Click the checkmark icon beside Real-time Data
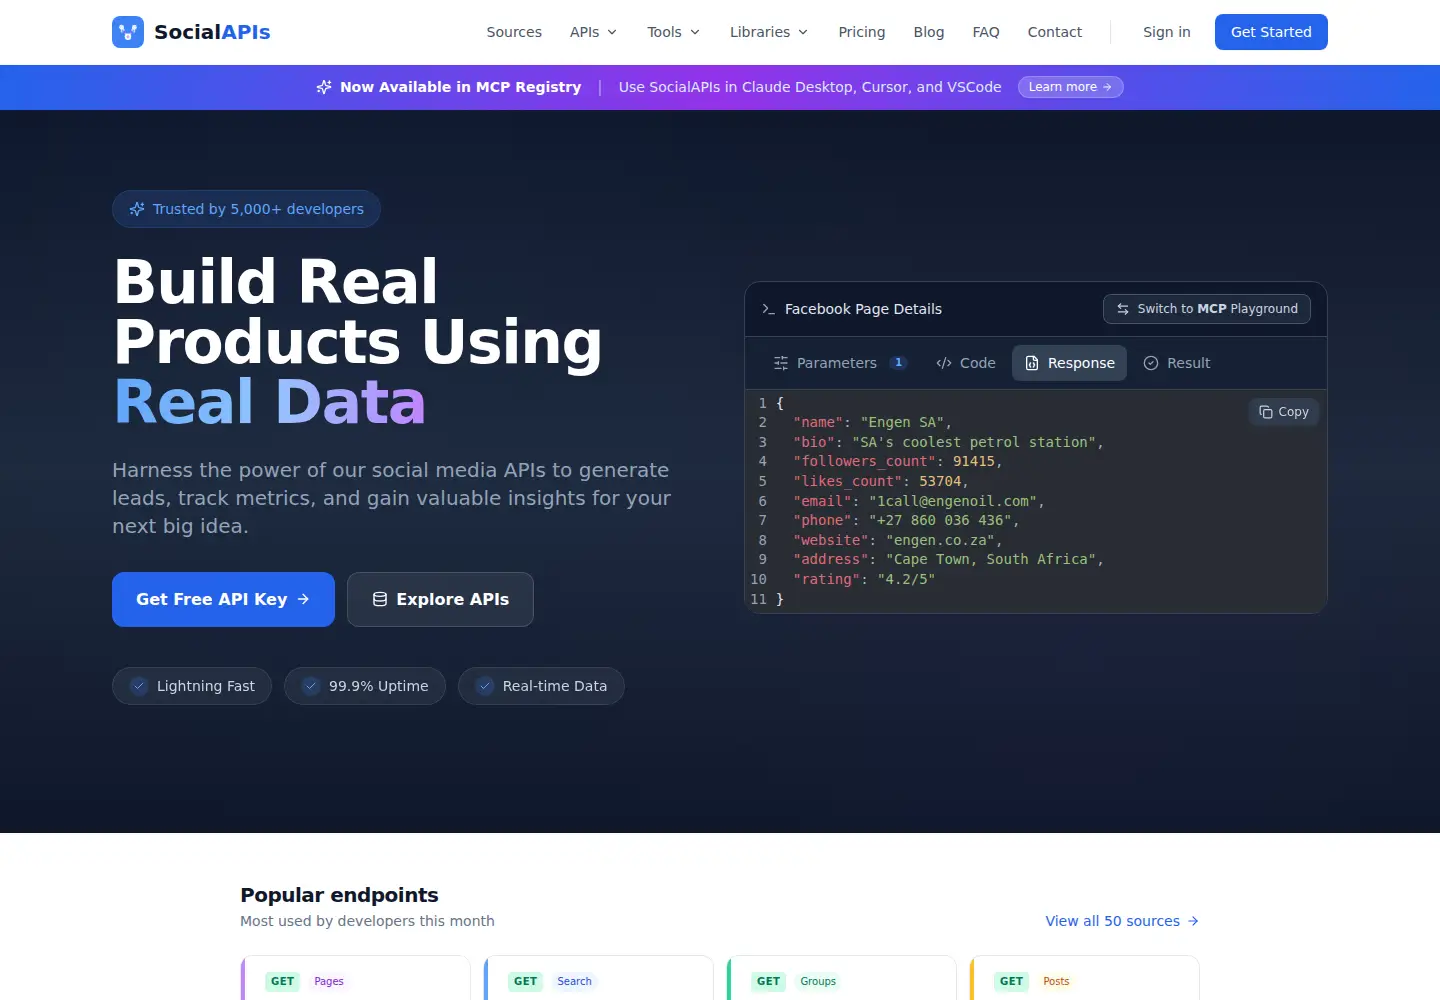 (485, 686)
